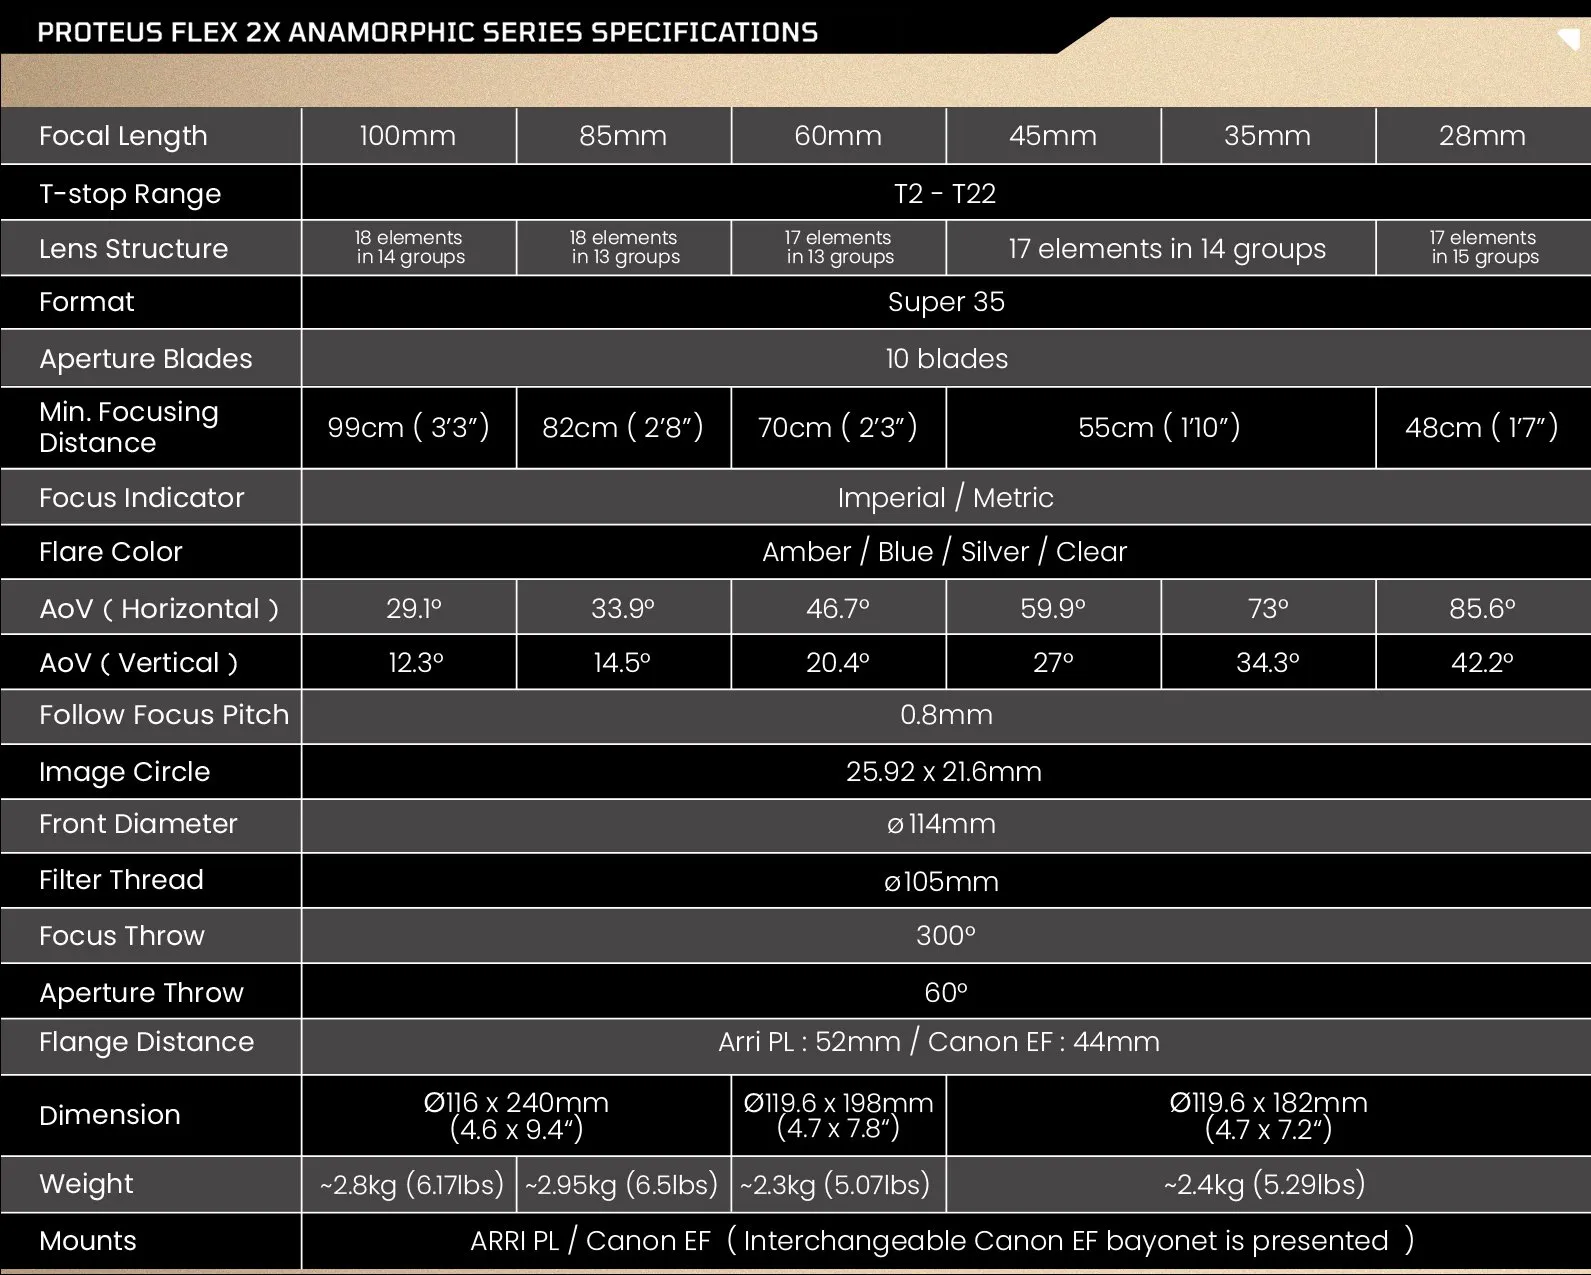Click the '60°' Aperture Throw value
The width and height of the screenshot is (1591, 1275).
pos(946,993)
